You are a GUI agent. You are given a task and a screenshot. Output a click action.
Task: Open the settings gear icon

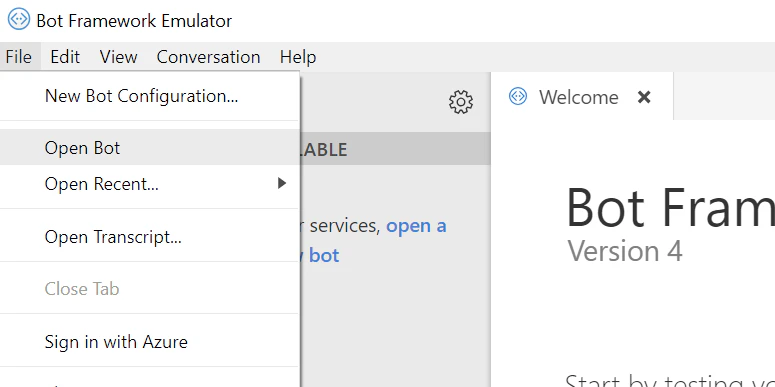click(x=461, y=102)
